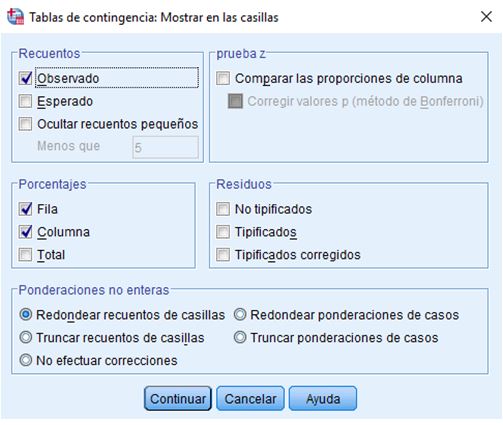This screenshot has height=425, width=503.
Task: Check Ocultar recuentos pequeños option
Action: point(26,124)
